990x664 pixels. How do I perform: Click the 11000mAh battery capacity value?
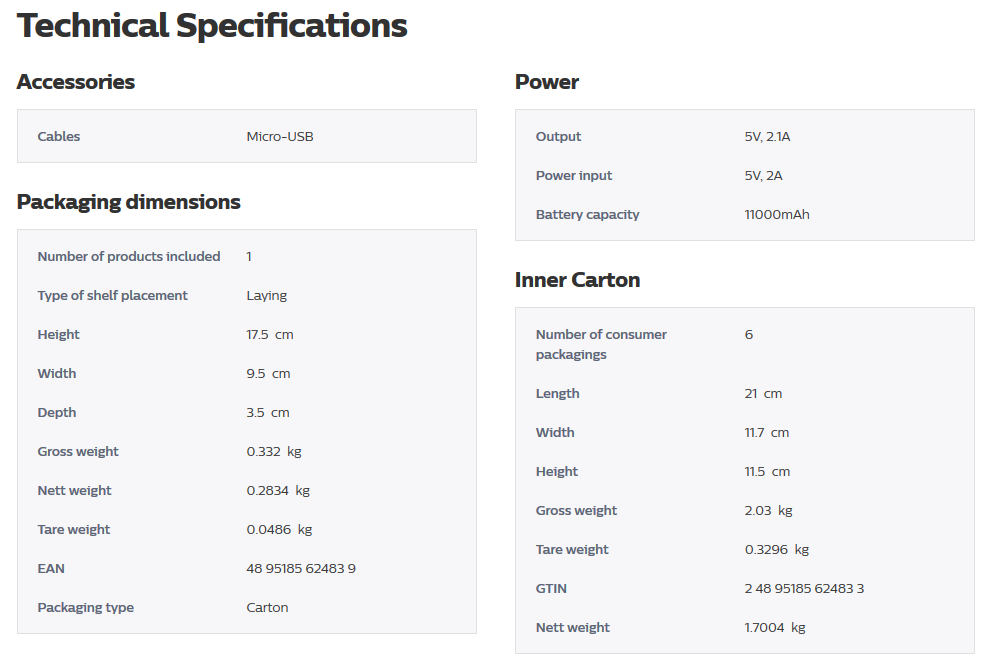(x=777, y=215)
